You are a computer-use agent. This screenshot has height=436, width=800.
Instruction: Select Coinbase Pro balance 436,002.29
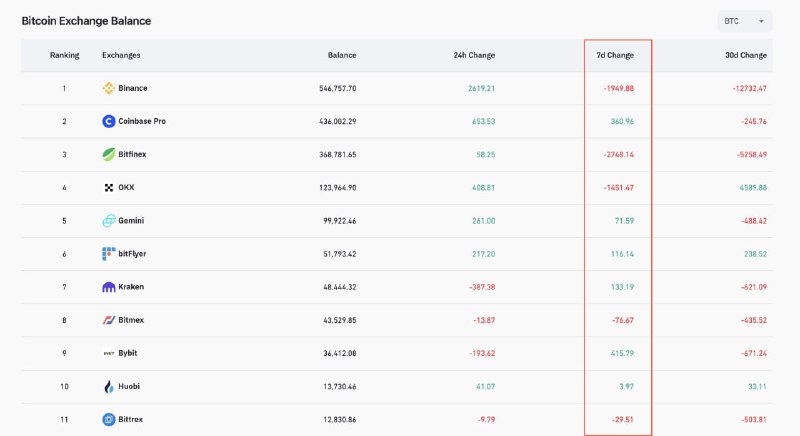(x=338, y=121)
